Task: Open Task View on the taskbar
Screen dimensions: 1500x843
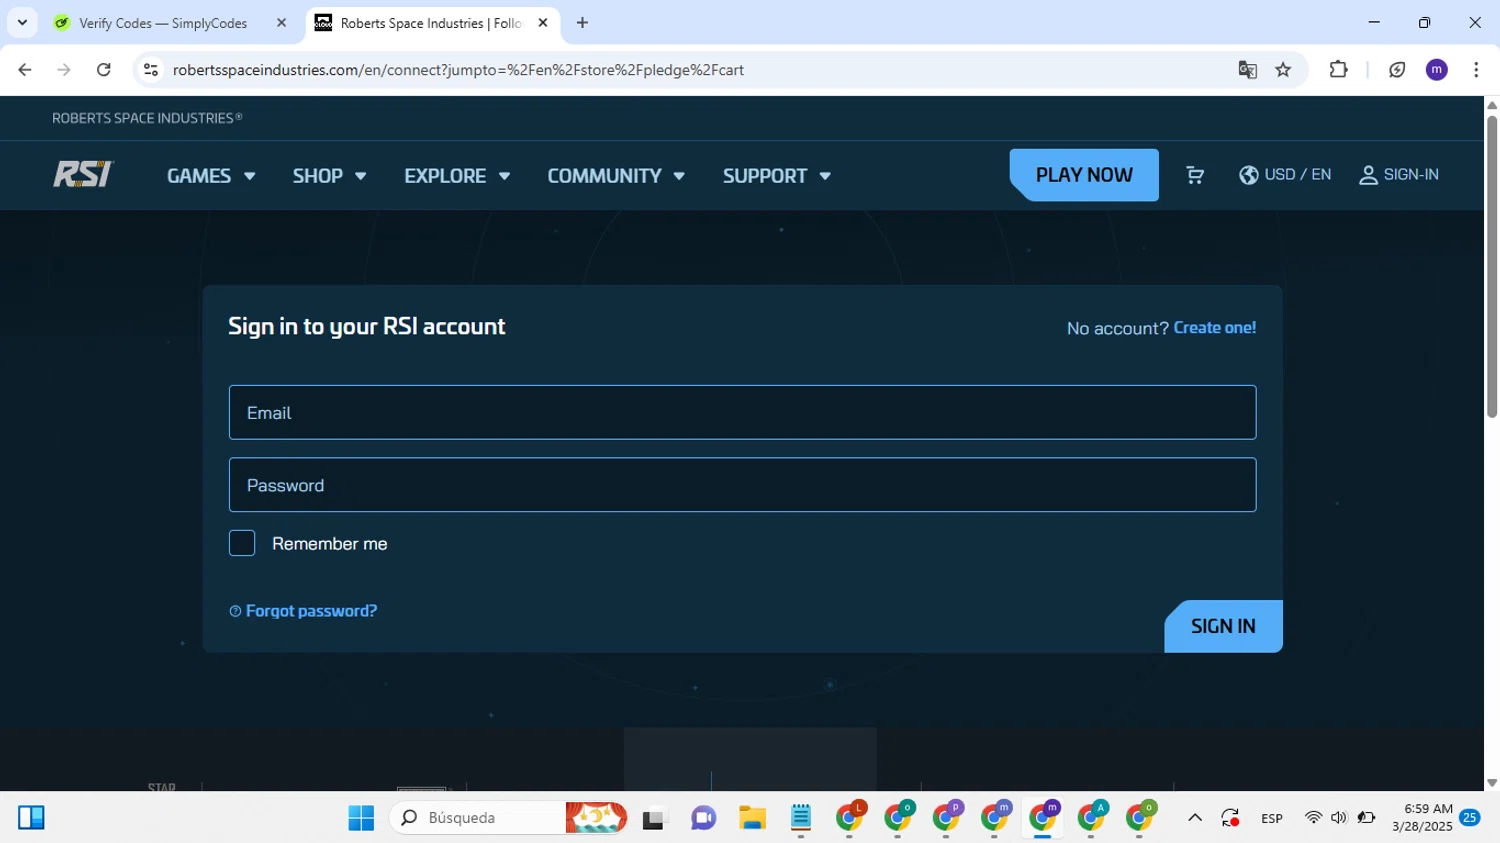Action: 655,818
